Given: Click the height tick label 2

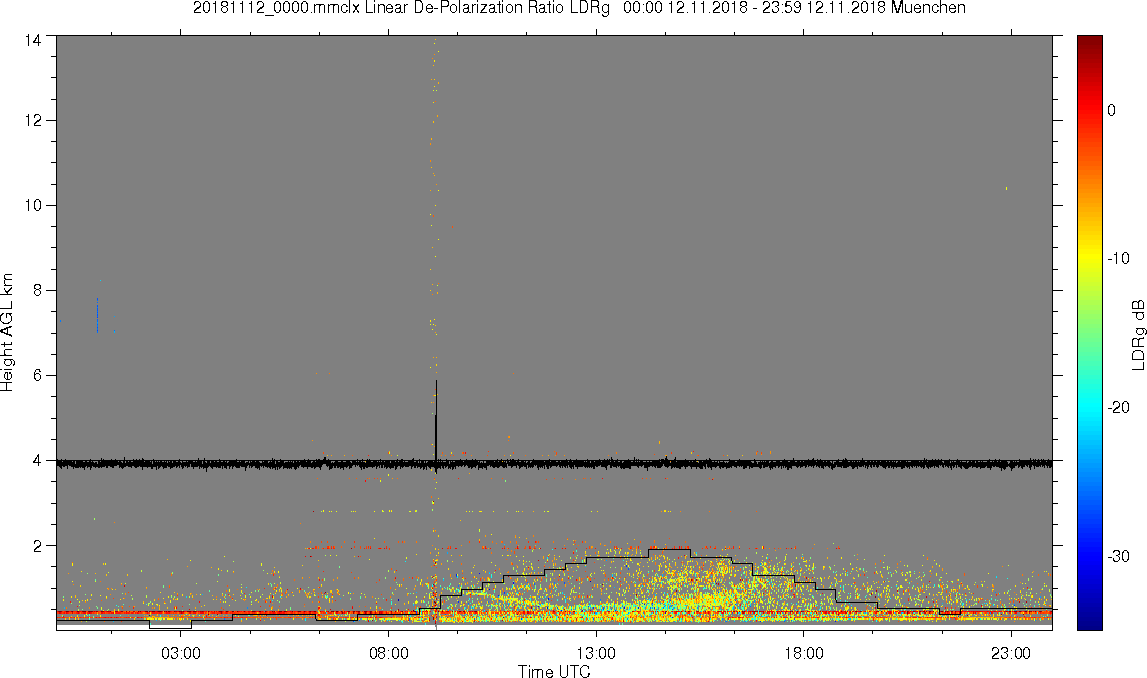Looking at the screenshot, I should pyautogui.click(x=37, y=546).
